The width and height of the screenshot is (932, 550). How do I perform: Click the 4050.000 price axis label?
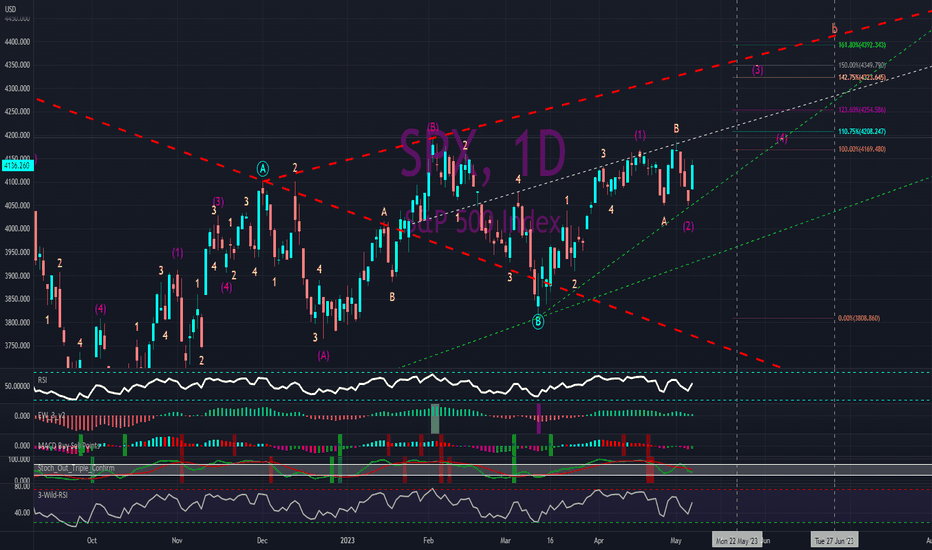(17, 206)
